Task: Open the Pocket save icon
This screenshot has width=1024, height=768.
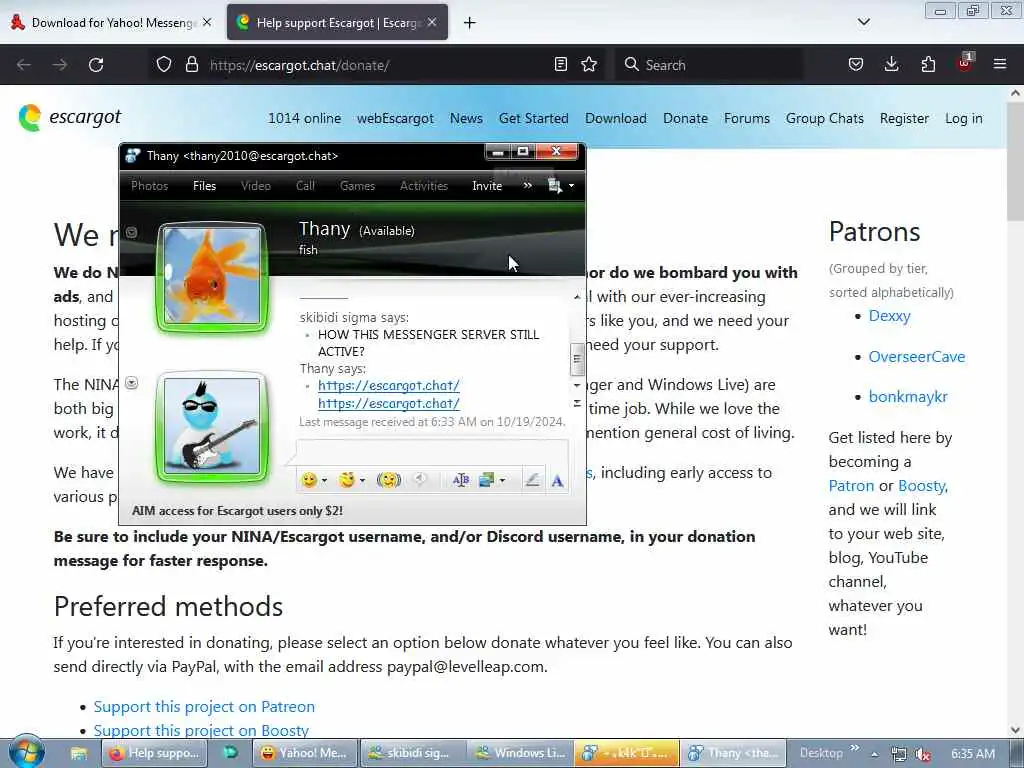Action: coord(856,65)
